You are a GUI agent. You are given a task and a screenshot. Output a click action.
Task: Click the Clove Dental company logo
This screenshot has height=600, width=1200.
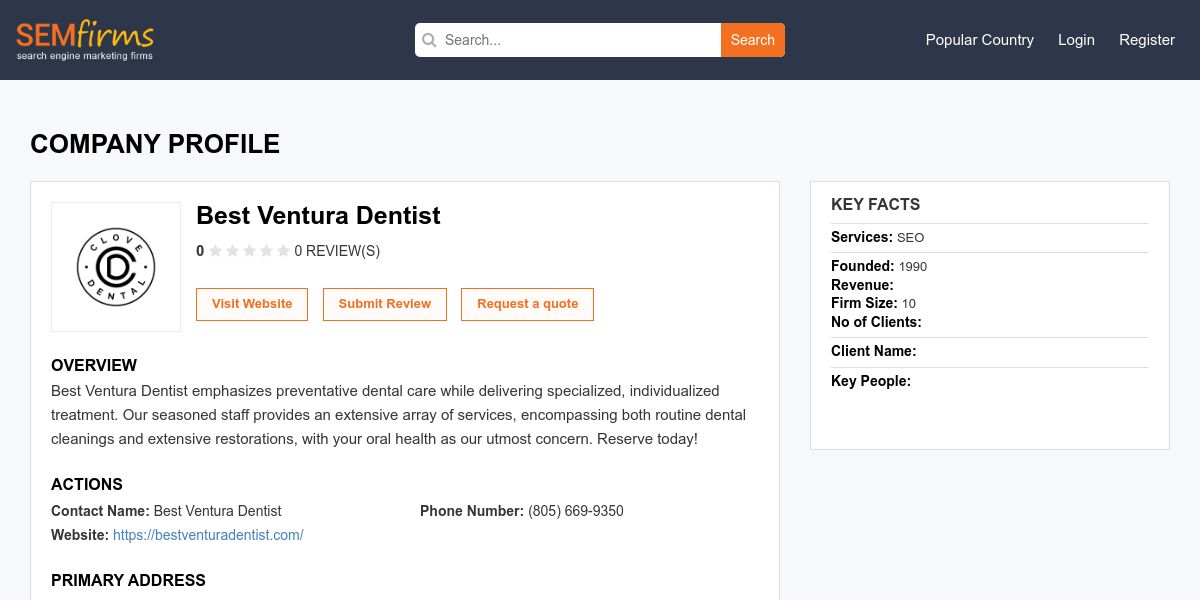[116, 267]
